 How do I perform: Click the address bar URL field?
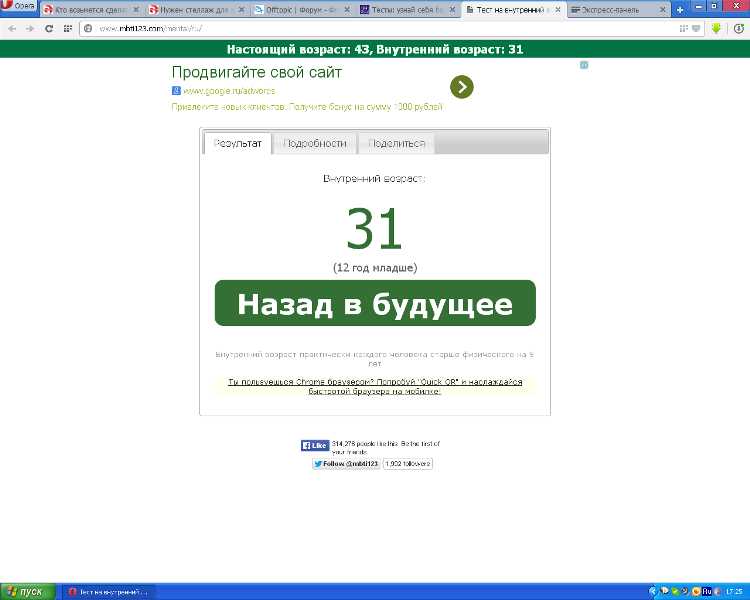click(380, 28)
